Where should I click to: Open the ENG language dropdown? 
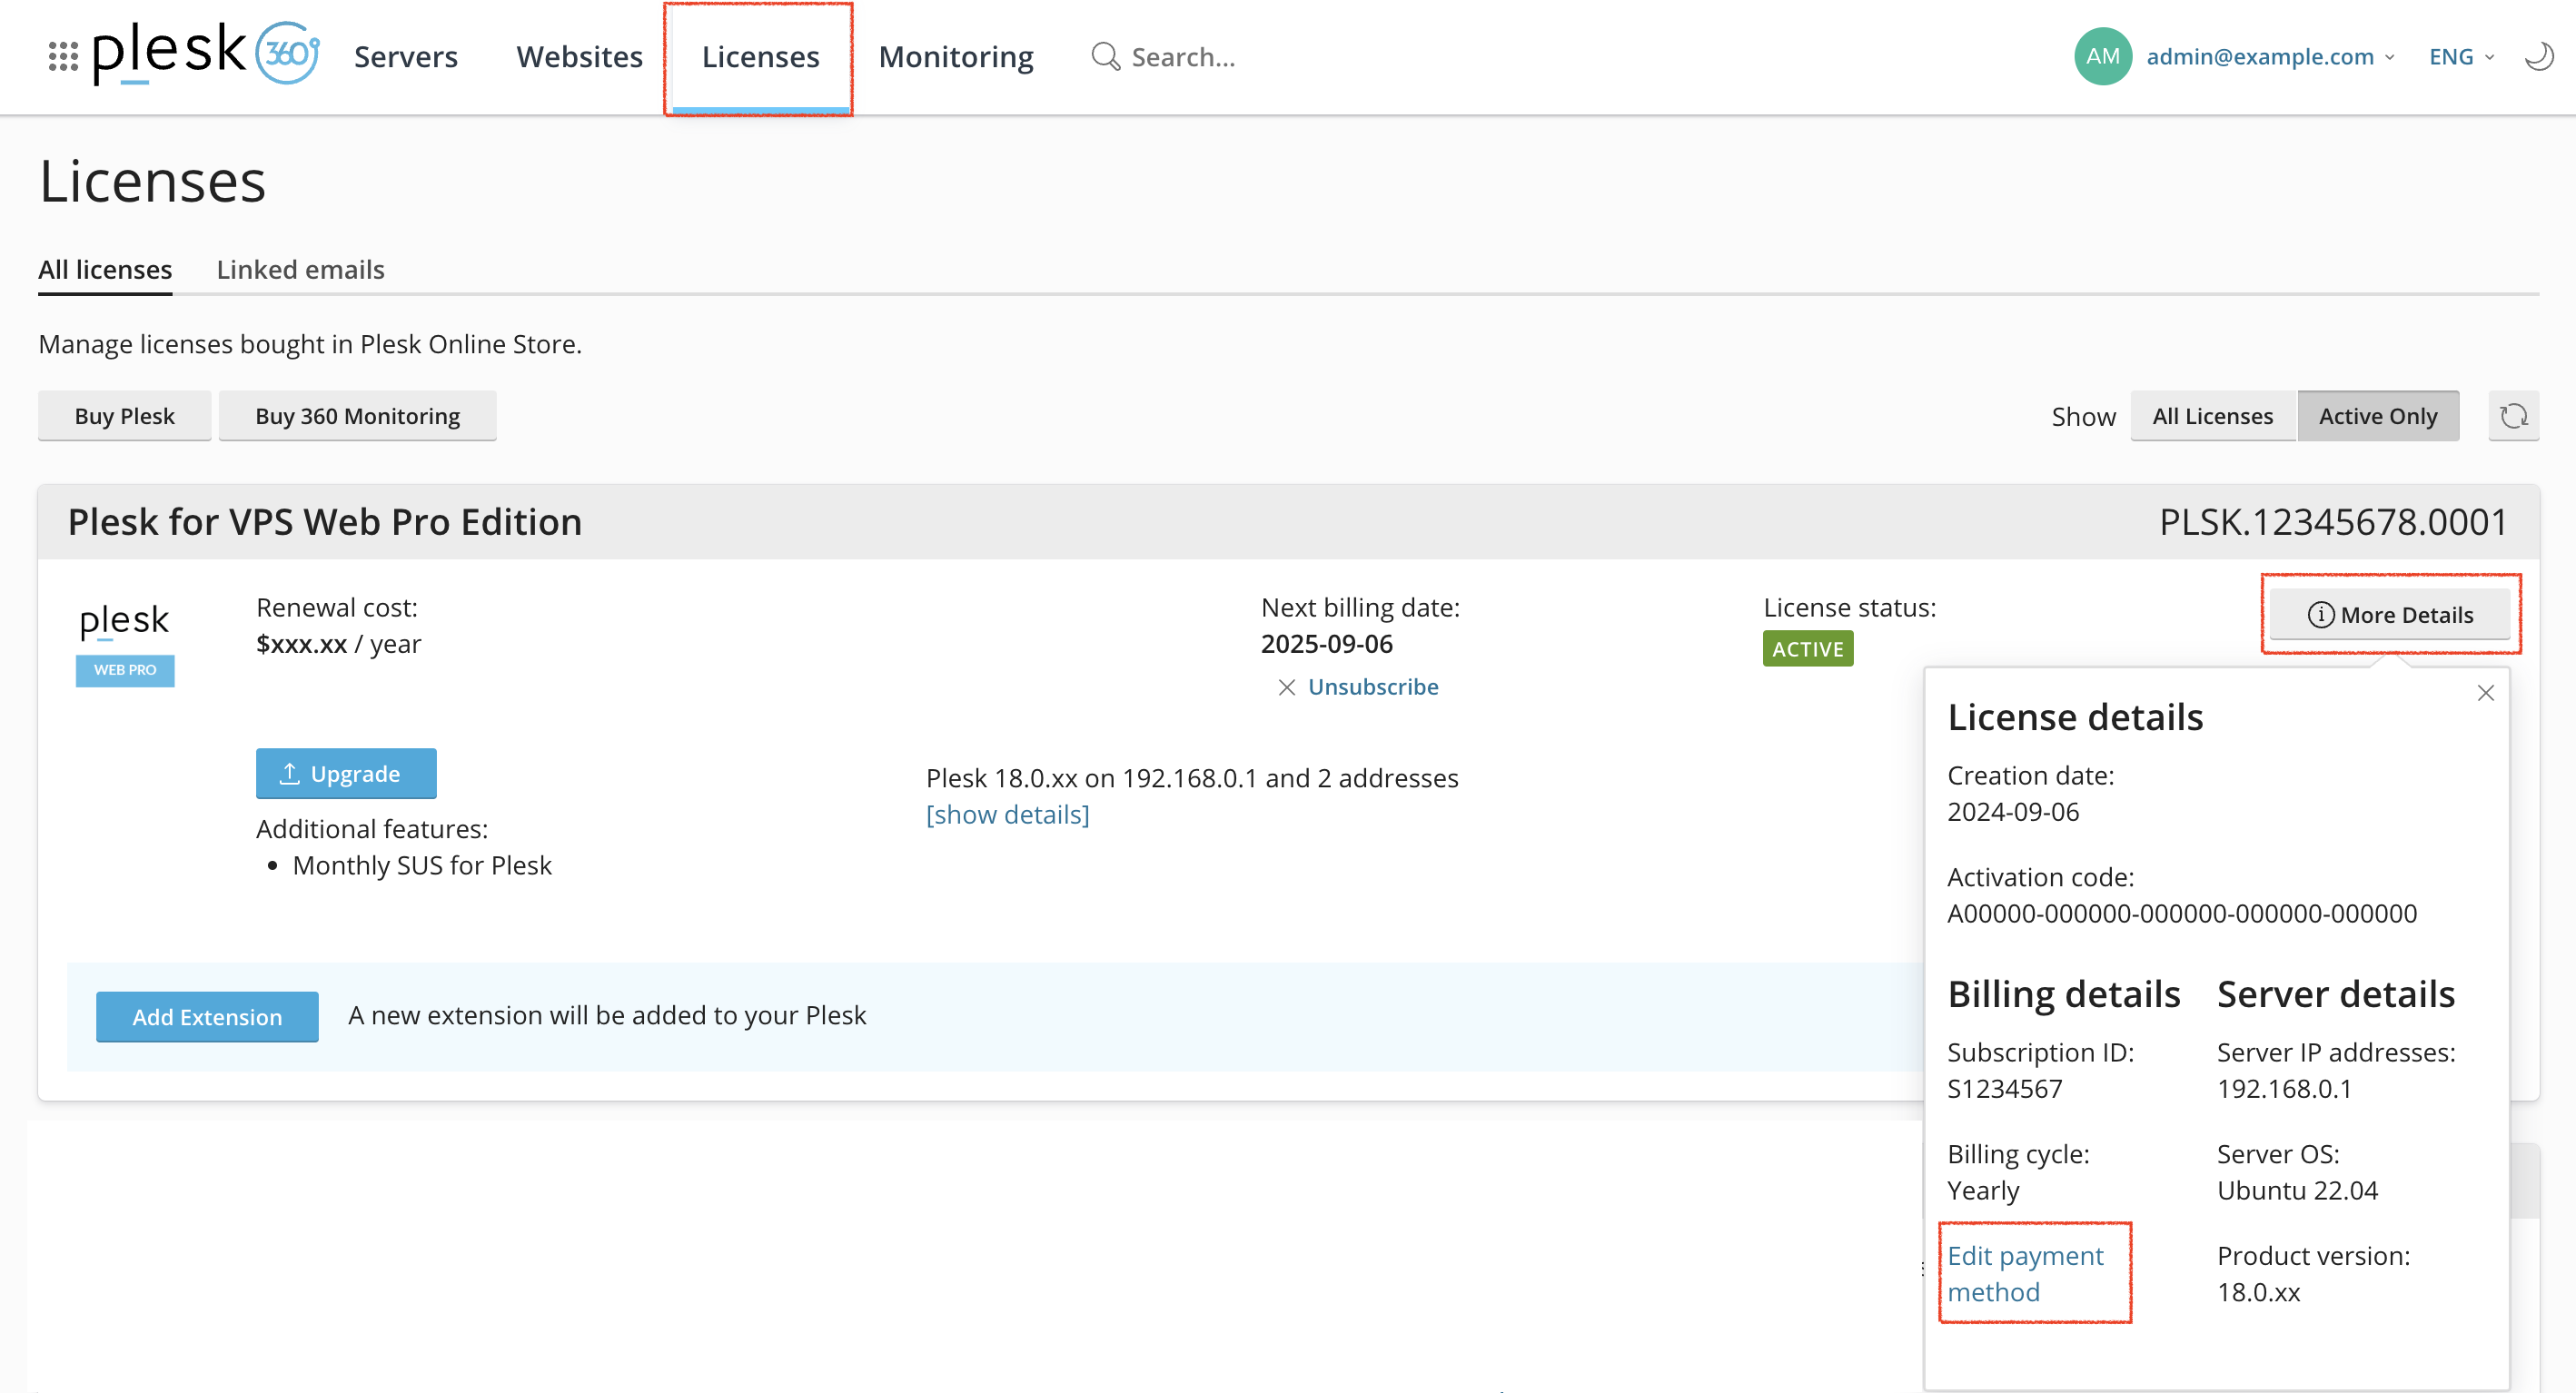tap(2461, 57)
